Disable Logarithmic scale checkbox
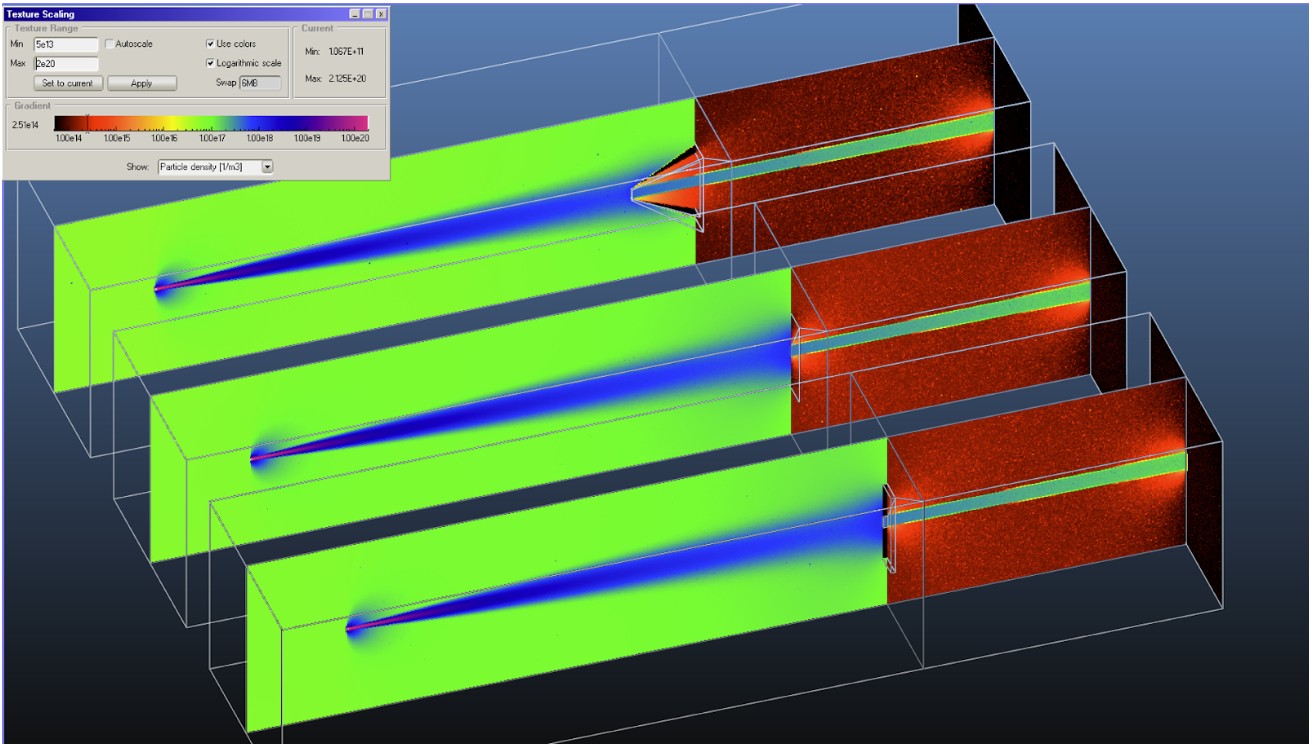Image resolution: width=1312 pixels, height=748 pixels. click(210, 63)
